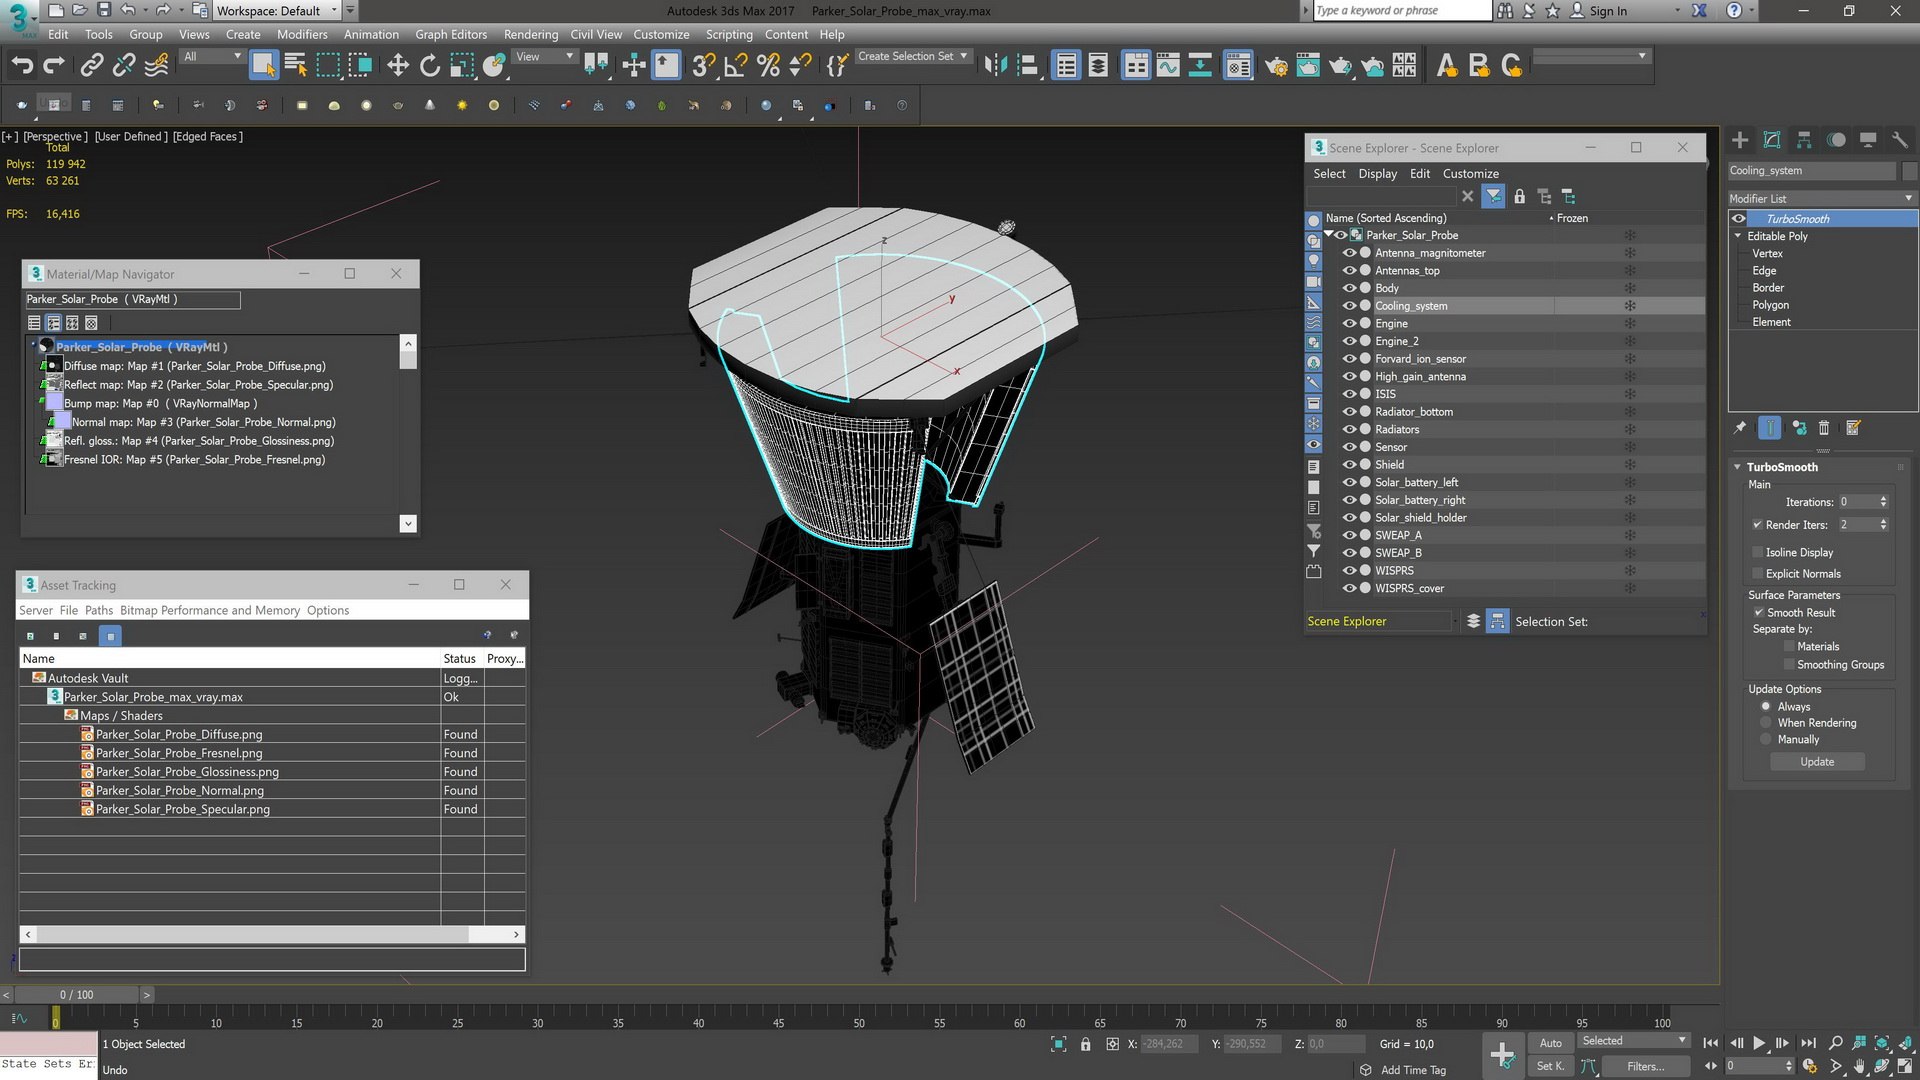The width and height of the screenshot is (1920, 1080).
Task: Select the Rotate transform tool
Action: point(430,66)
